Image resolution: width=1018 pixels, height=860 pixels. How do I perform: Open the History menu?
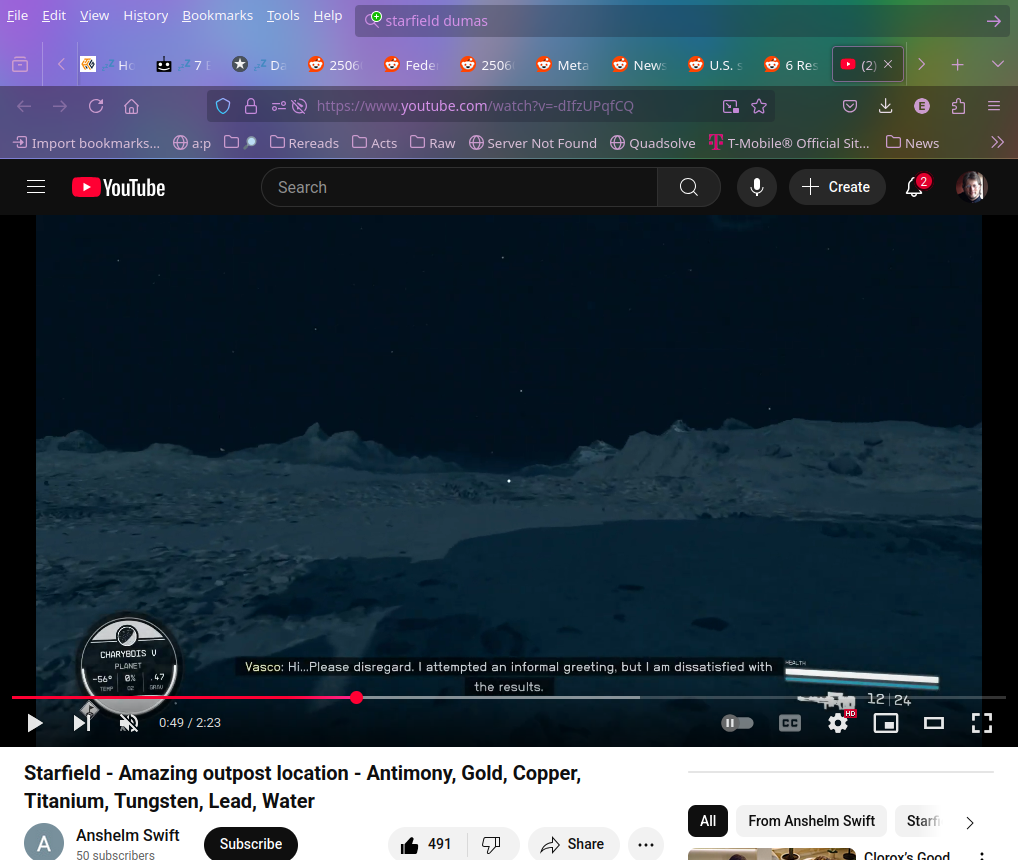point(145,16)
